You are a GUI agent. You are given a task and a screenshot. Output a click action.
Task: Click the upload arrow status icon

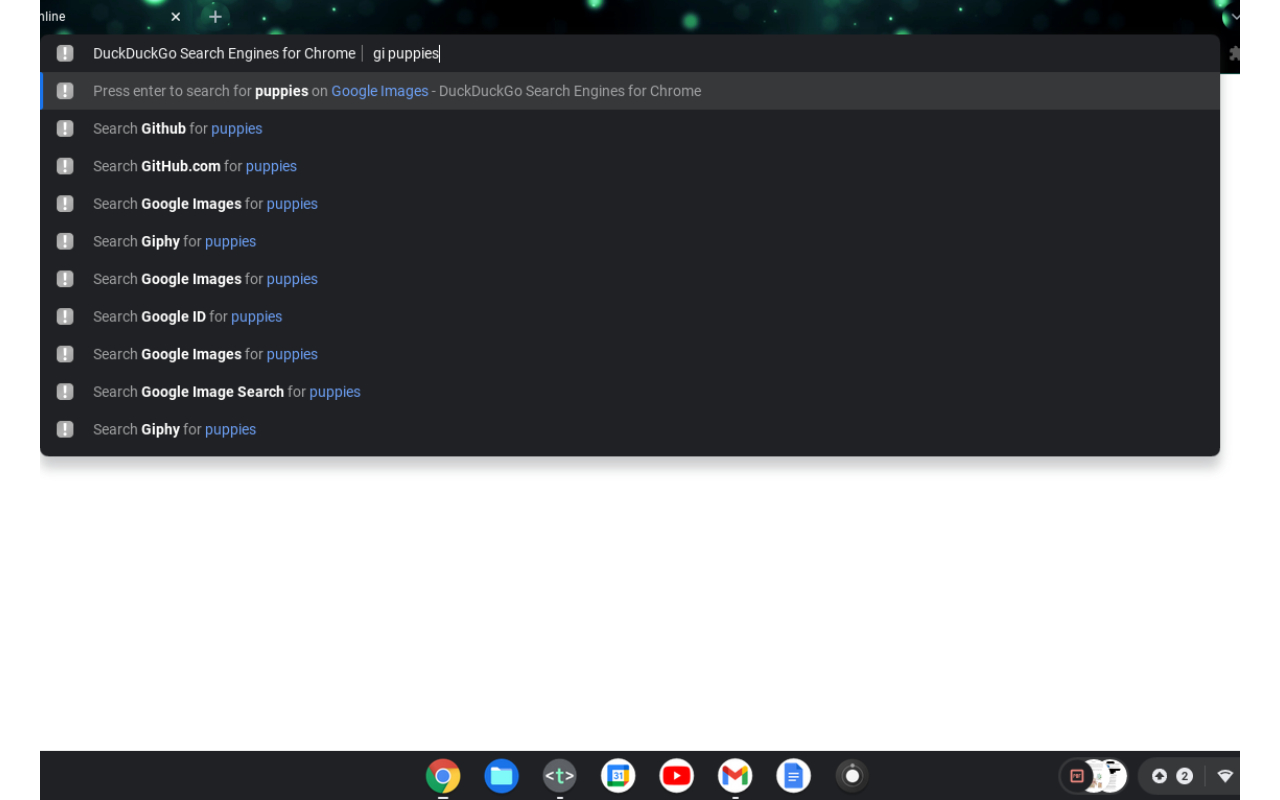[1159, 776]
